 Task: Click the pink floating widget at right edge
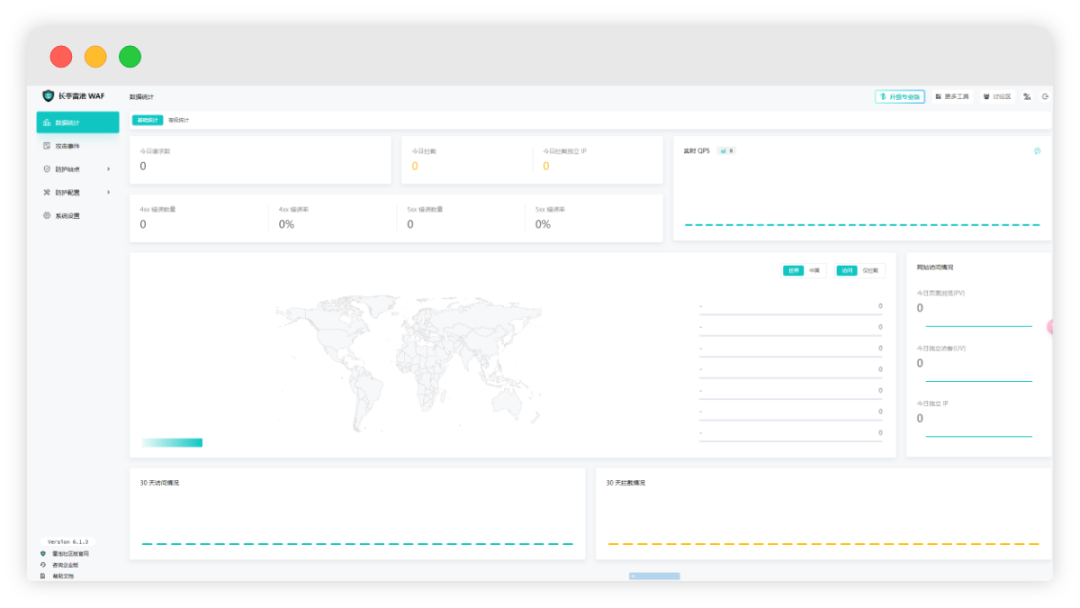tap(1050, 327)
